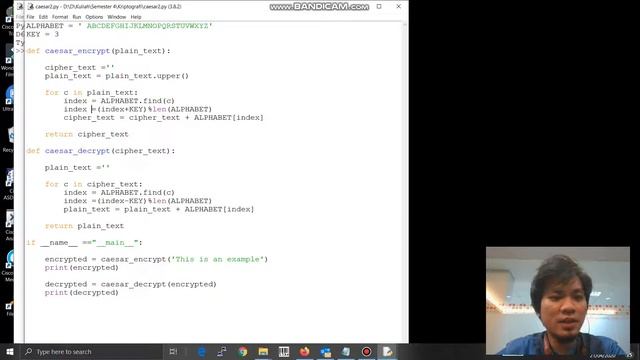The width and height of the screenshot is (640, 360).
Task: Open the Edit menu
Action: [43, 17]
